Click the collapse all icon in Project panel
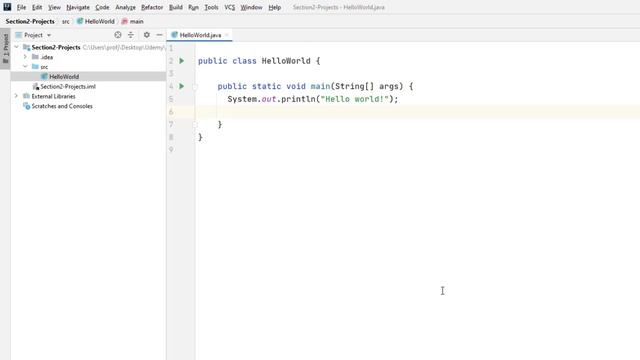This screenshot has width=640, height=360. pyautogui.click(x=131, y=35)
